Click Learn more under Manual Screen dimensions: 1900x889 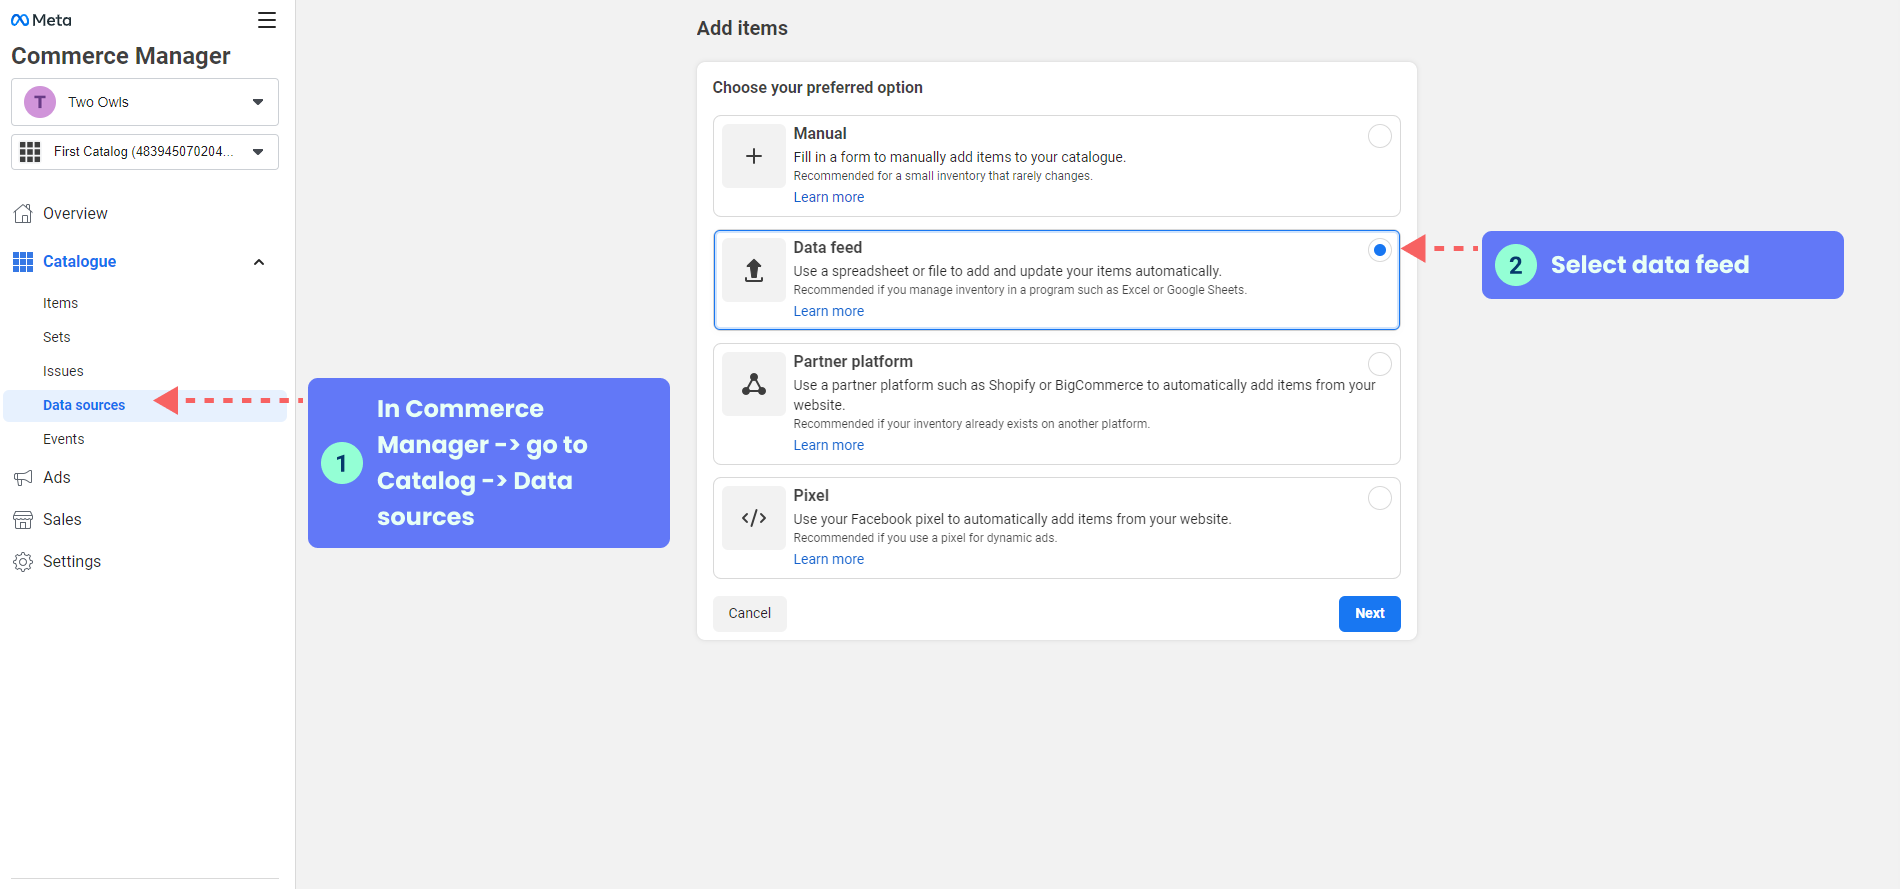tap(829, 197)
